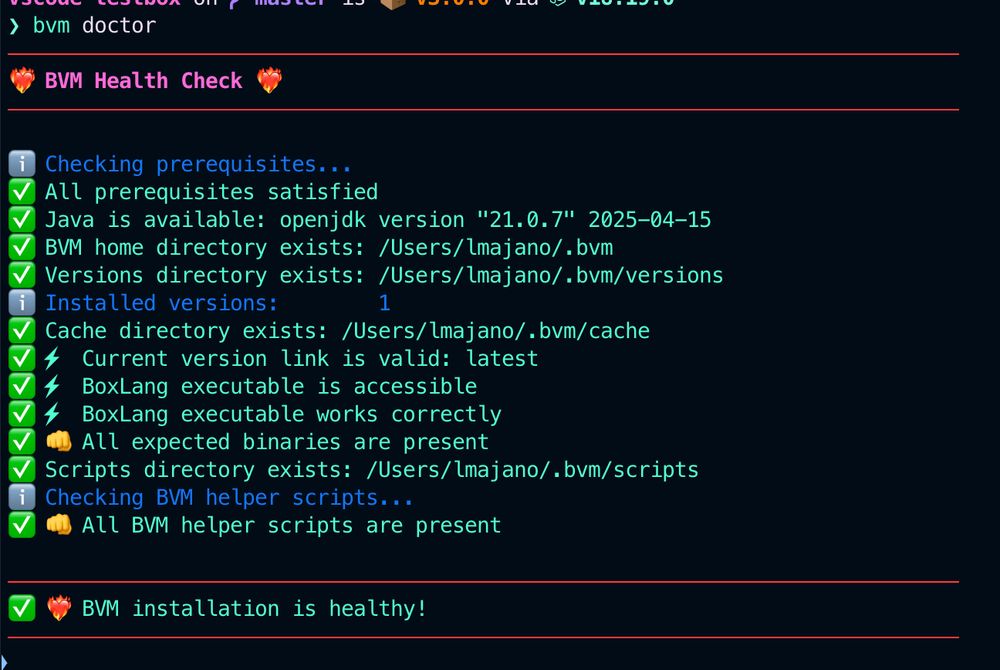Click the 'All BVM helper scripts are present' text
This screenshot has width=1000, height=670.
click(291, 525)
